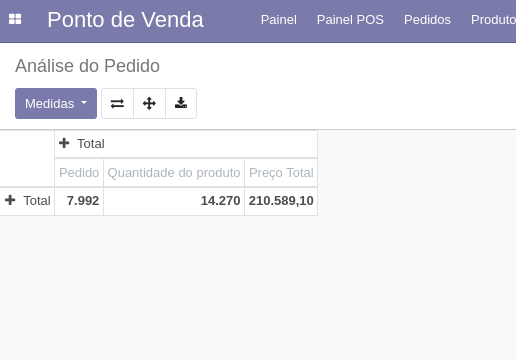Sort by Preço Total column header
The image size is (516, 360).
[x=281, y=173]
